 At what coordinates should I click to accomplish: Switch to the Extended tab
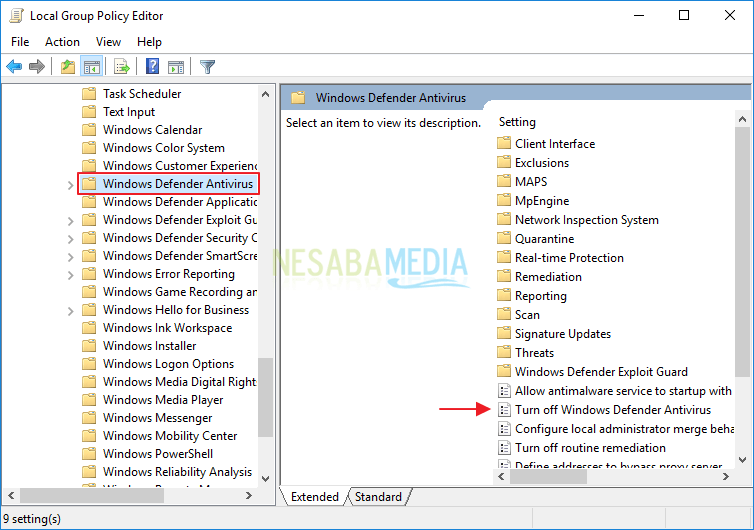314,497
